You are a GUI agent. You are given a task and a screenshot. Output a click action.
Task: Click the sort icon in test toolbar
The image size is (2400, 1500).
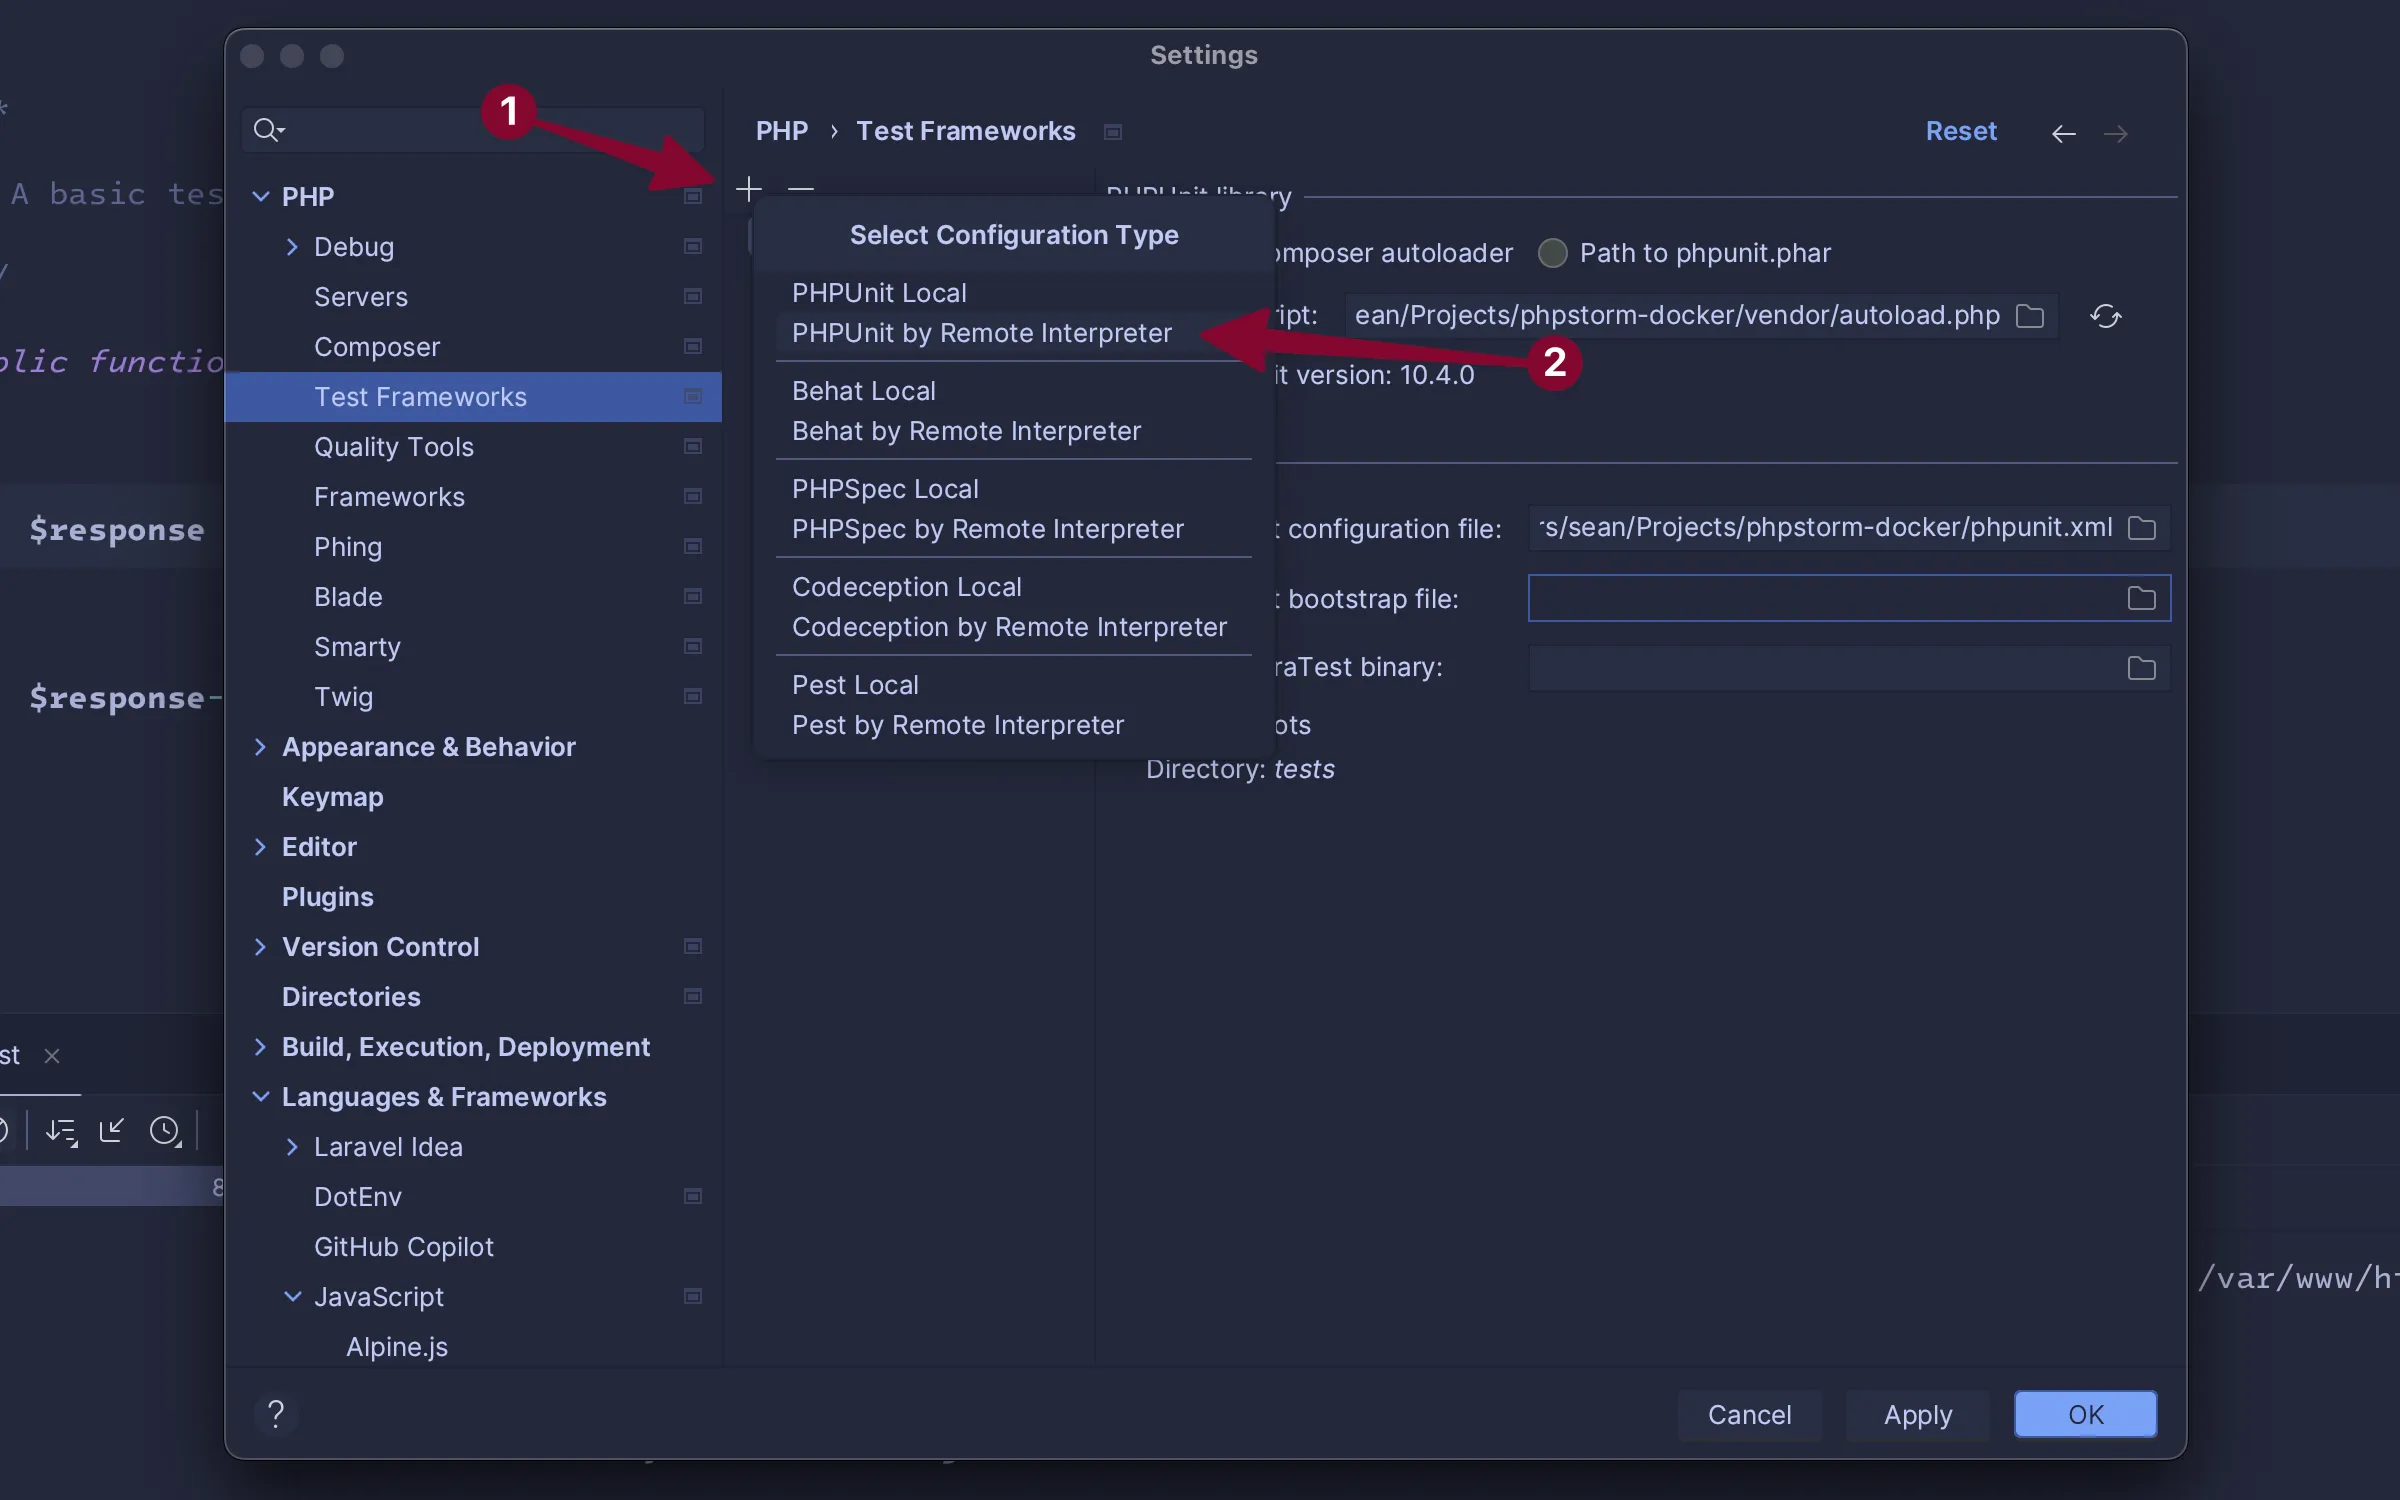pos(62,1131)
